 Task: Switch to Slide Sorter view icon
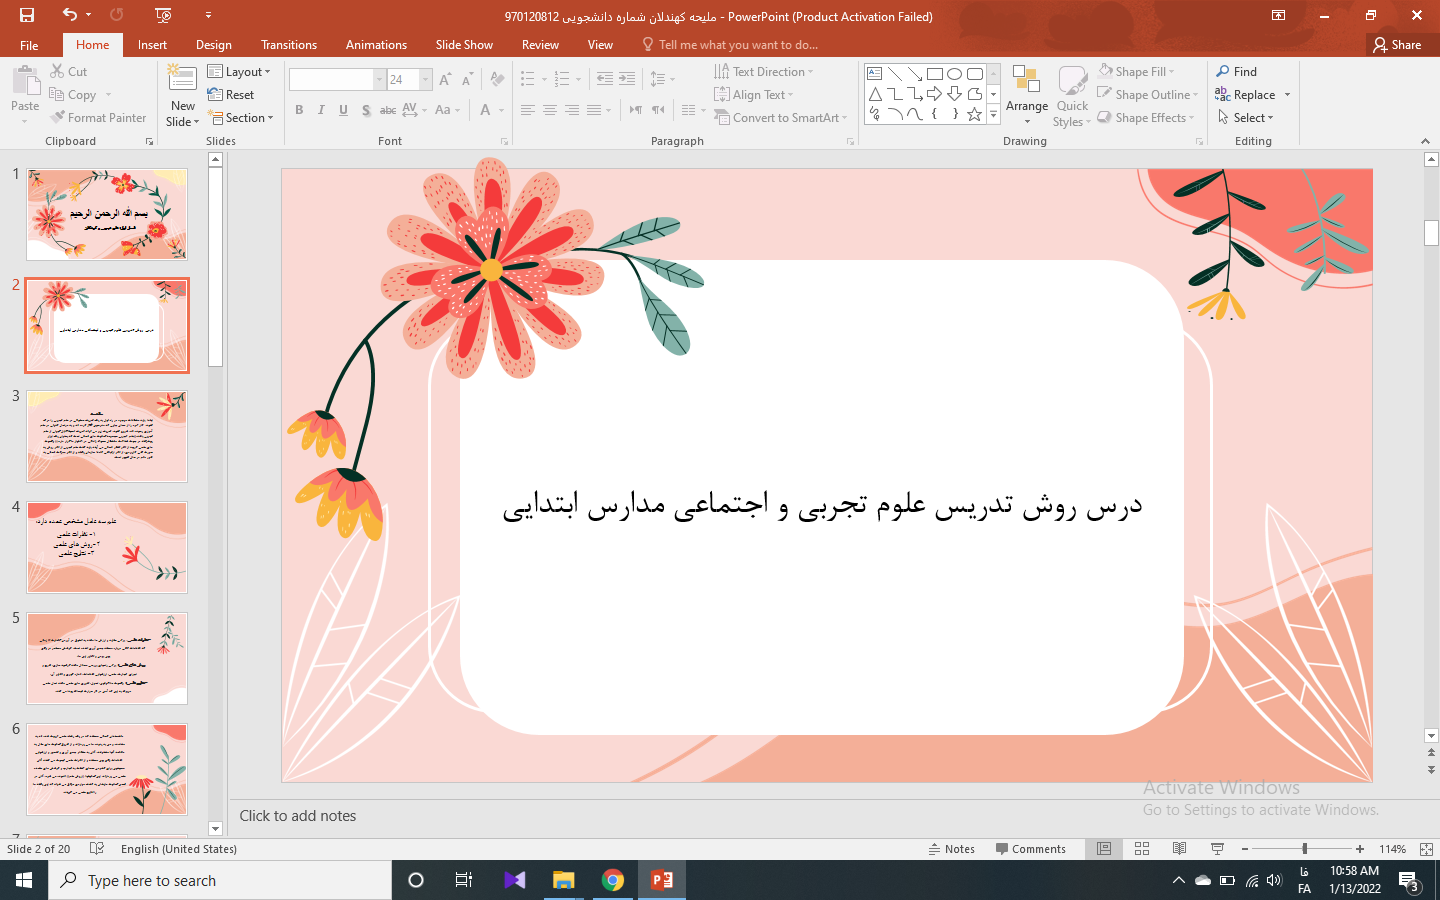(1142, 849)
